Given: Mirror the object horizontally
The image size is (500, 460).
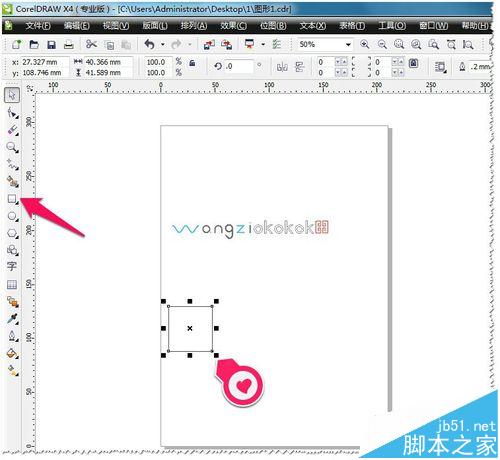Looking at the screenshot, I should point(282,67).
